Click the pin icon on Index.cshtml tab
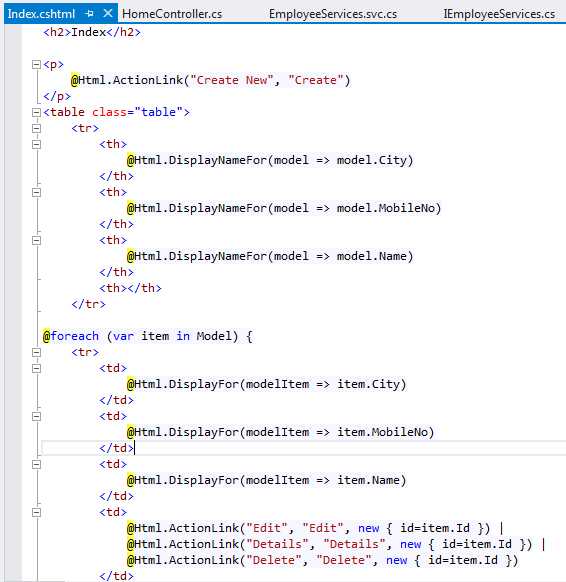This screenshot has height=582, width=566. (x=89, y=14)
